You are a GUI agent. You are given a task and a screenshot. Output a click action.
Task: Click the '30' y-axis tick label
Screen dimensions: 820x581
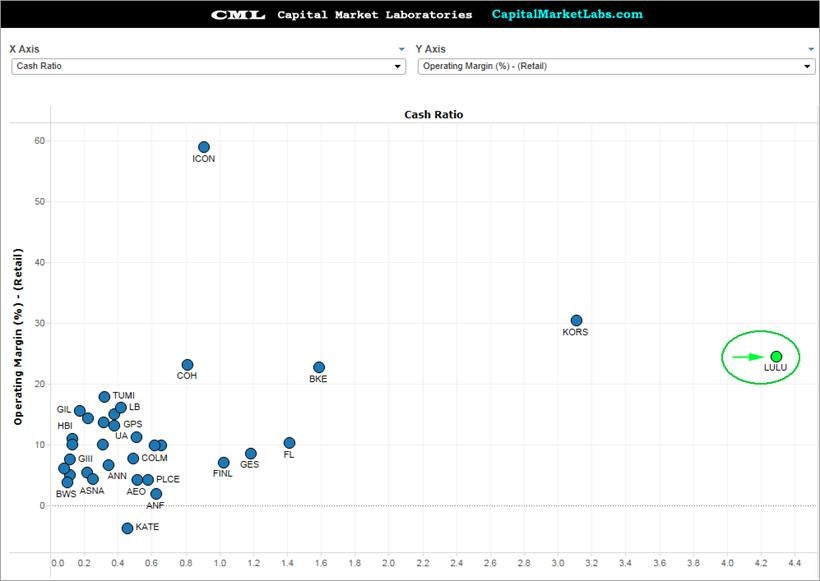click(x=40, y=323)
